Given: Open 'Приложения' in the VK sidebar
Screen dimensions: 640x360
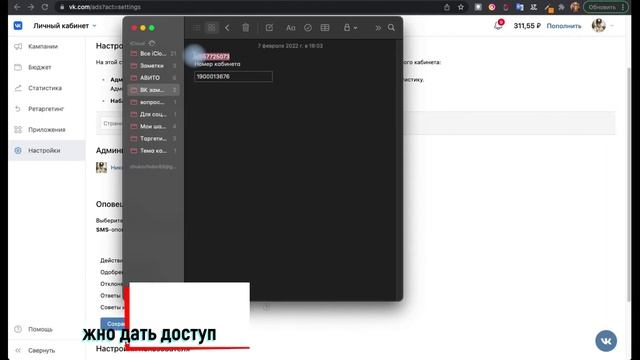Looking at the screenshot, I should 47,130.
